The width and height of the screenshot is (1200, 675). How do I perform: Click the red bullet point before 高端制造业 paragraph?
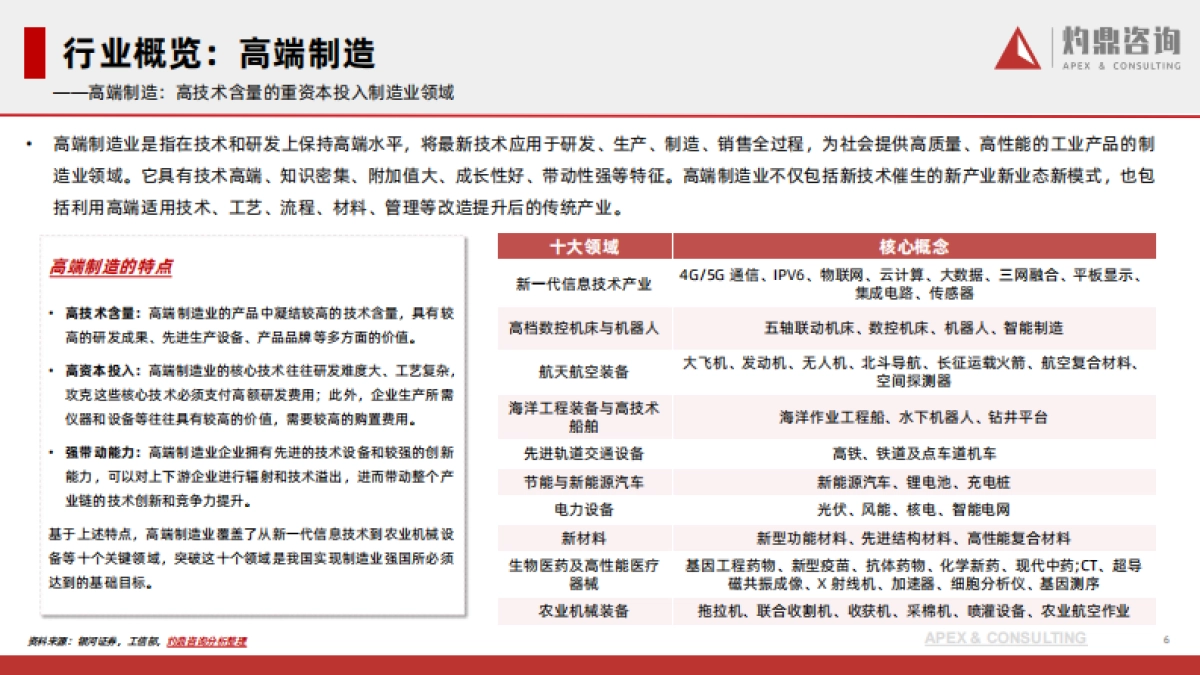click(x=28, y=141)
